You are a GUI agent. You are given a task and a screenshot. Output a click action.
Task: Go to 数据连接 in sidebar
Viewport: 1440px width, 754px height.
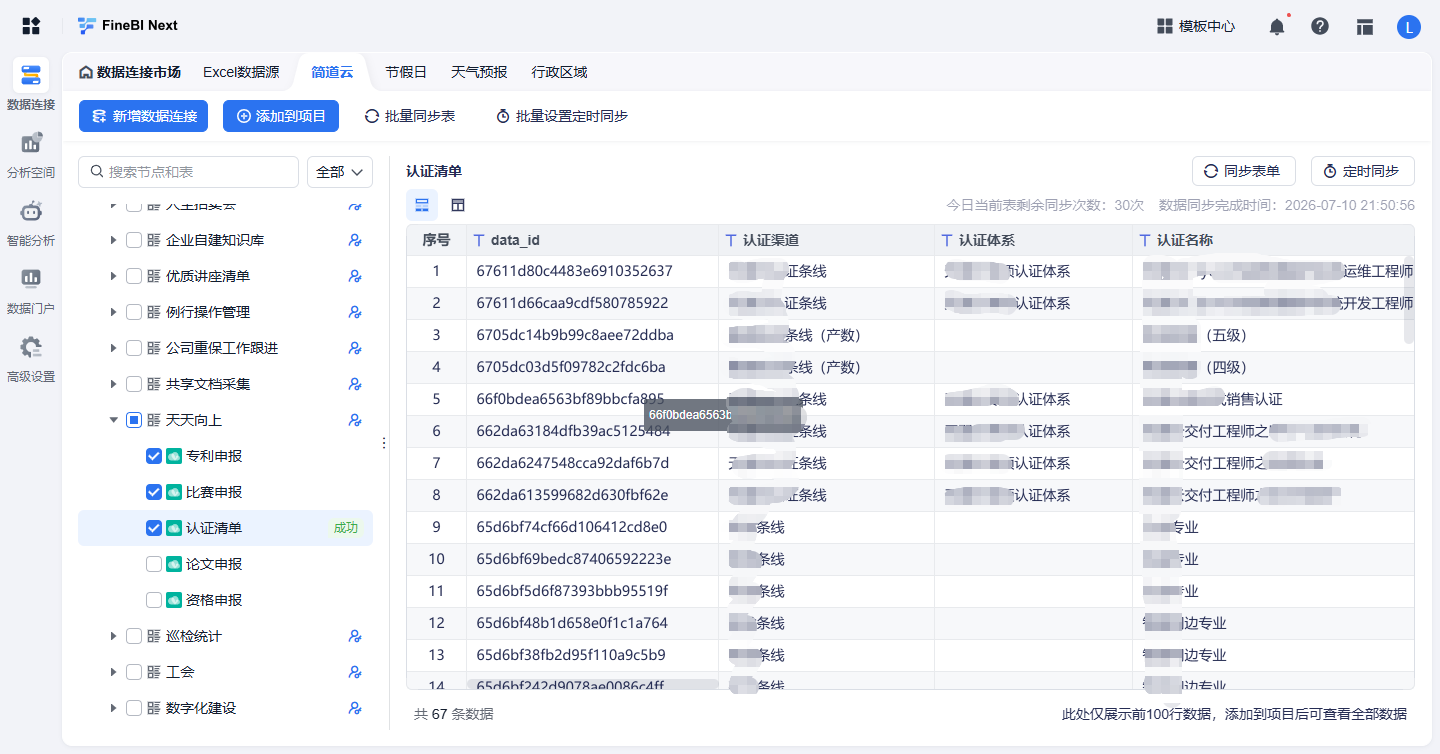click(31, 85)
